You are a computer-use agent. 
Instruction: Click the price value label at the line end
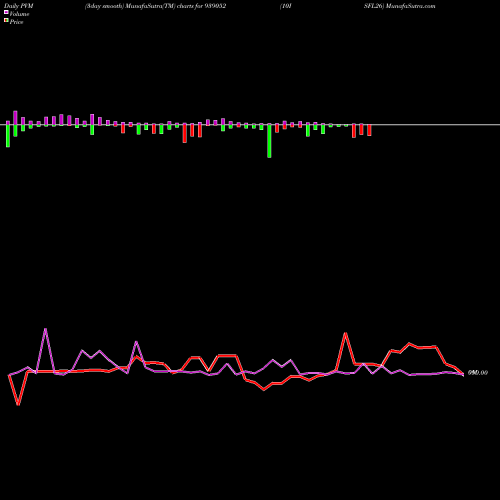pos(478,373)
